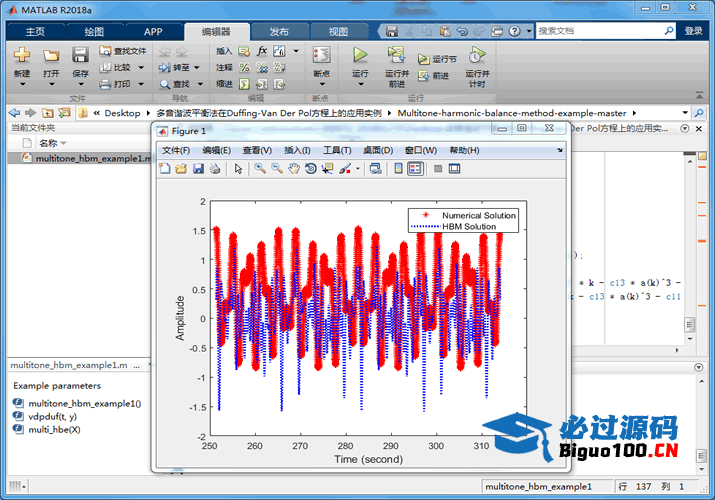This screenshot has width=715, height=500.
Task: Click the green Run (运行) arrow icon
Action: point(360,55)
